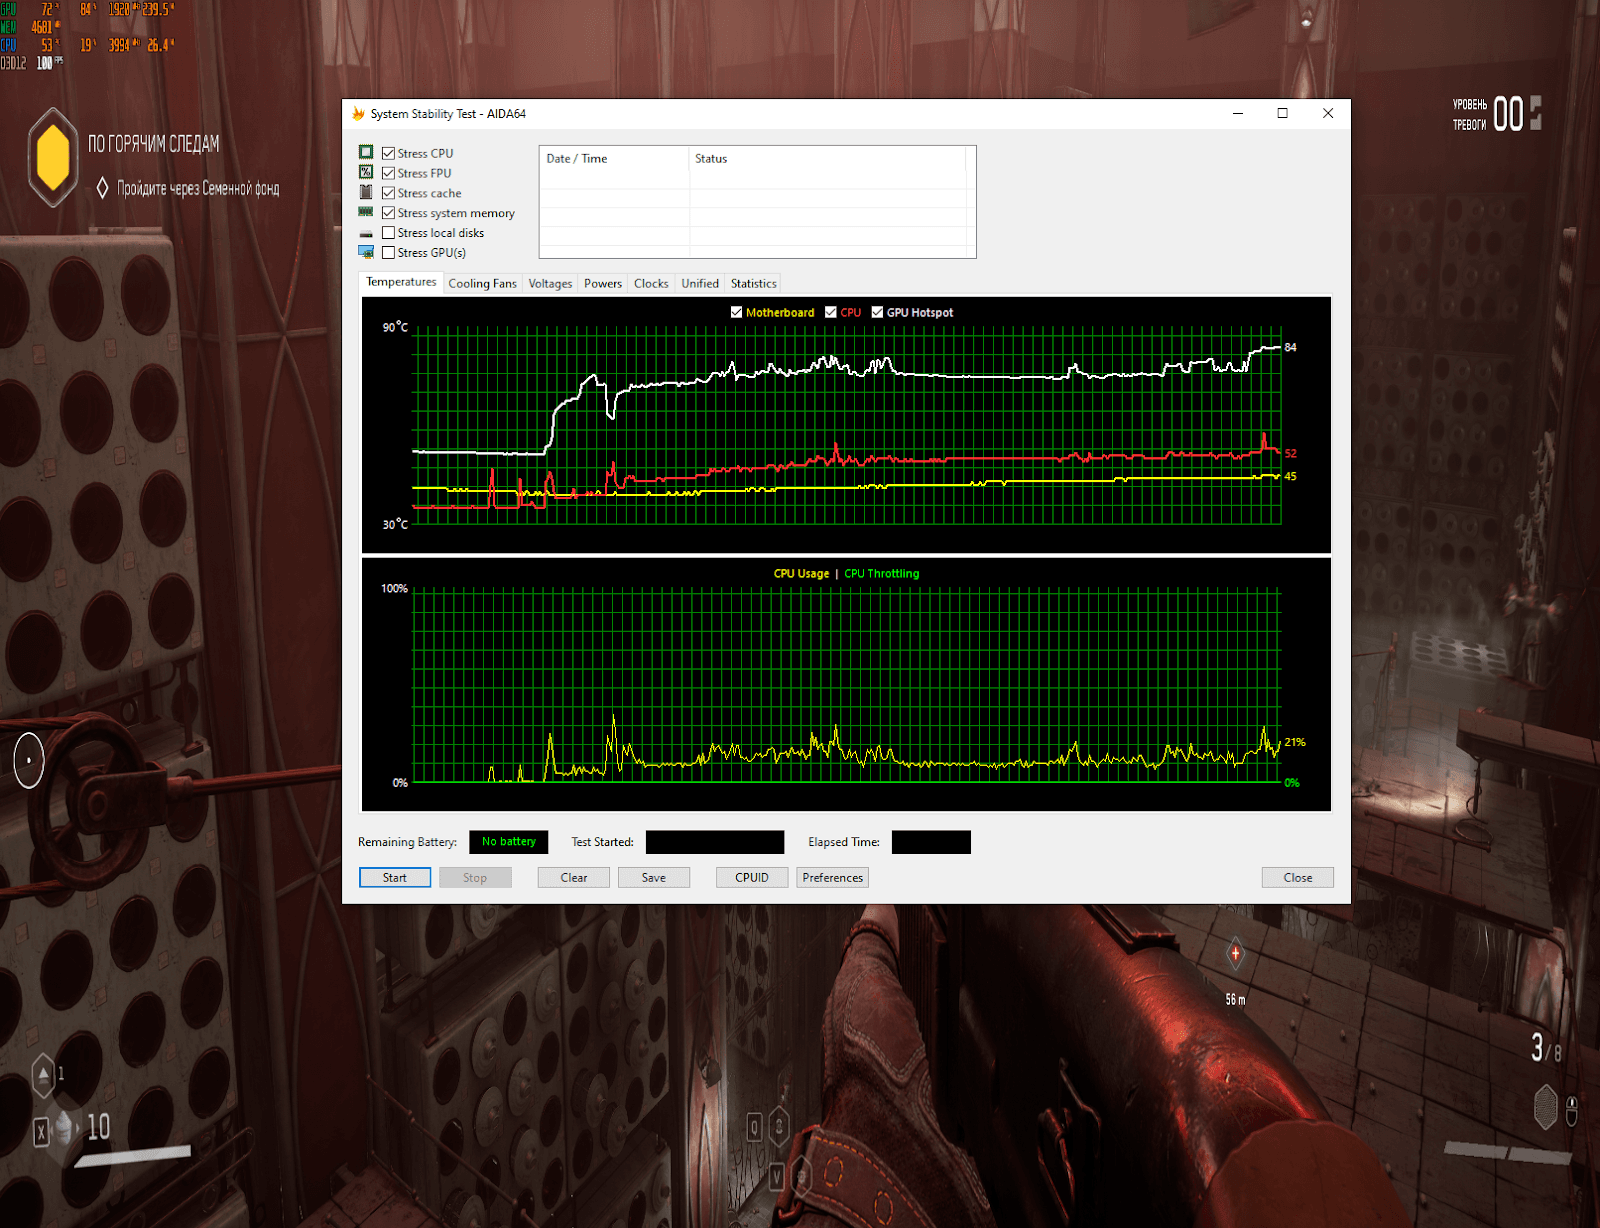This screenshot has width=1600, height=1228.
Task: Toggle the CPU temperature graph checkbox
Action: (x=831, y=312)
